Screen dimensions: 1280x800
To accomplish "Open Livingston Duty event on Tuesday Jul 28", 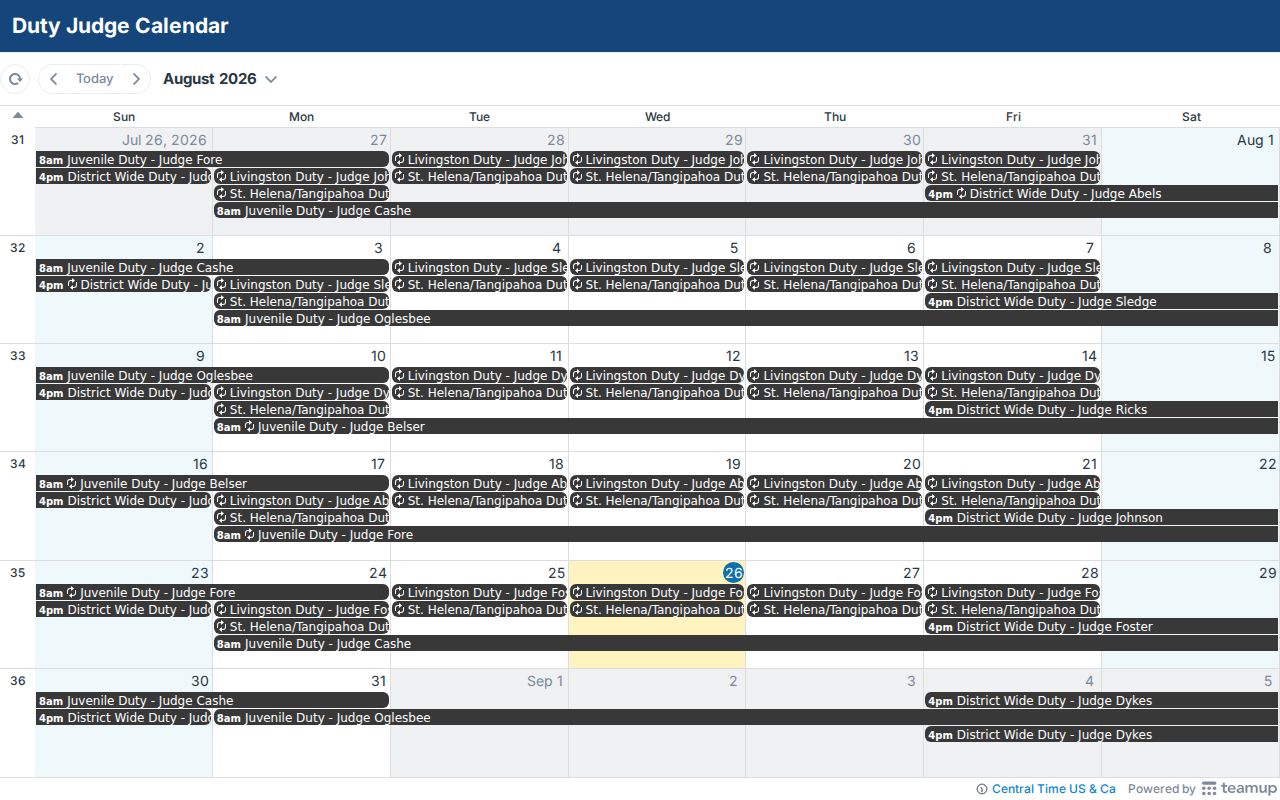I will click(479, 160).
